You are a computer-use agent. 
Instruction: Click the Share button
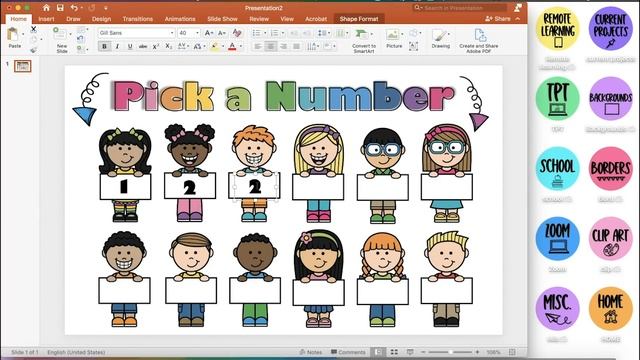[498, 19]
